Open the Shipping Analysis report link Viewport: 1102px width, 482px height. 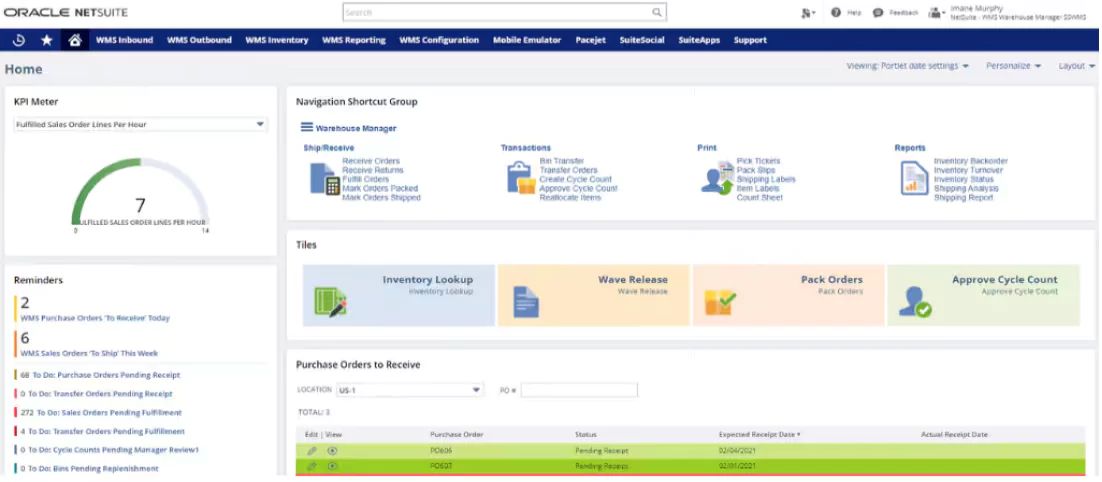click(966, 188)
